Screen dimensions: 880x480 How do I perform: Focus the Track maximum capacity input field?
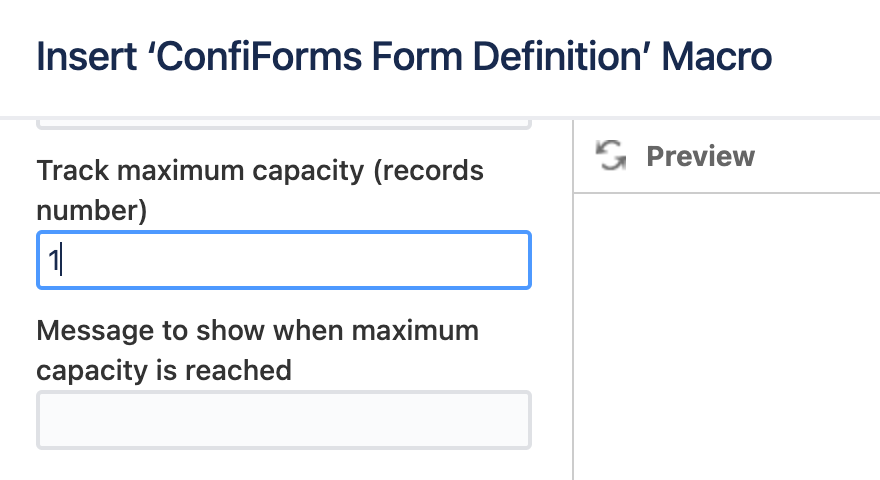[284, 260]
